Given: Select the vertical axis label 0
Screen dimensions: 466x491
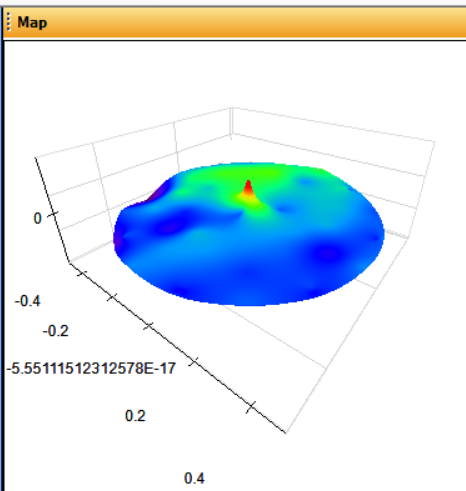Looking at the screenshot, I should point(37,218).
